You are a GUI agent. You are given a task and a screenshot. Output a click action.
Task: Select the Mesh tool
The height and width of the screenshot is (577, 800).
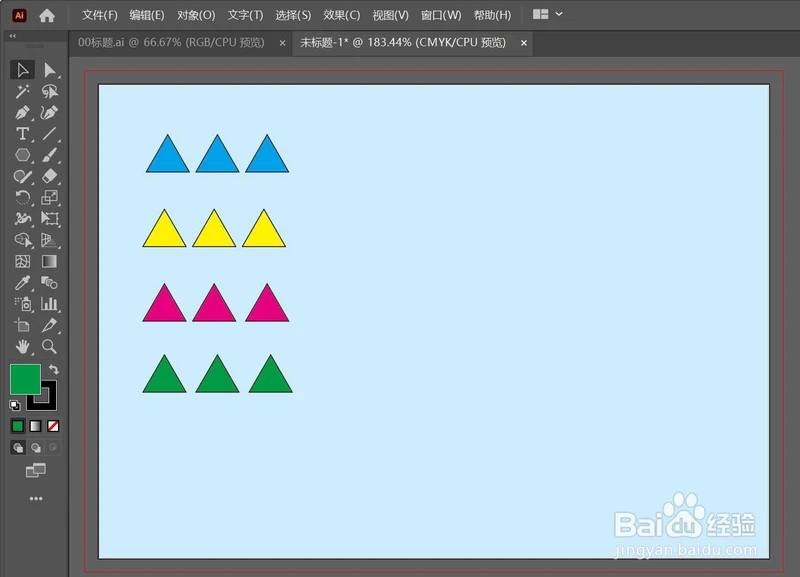pyautogui.click(x=22, y=262)
